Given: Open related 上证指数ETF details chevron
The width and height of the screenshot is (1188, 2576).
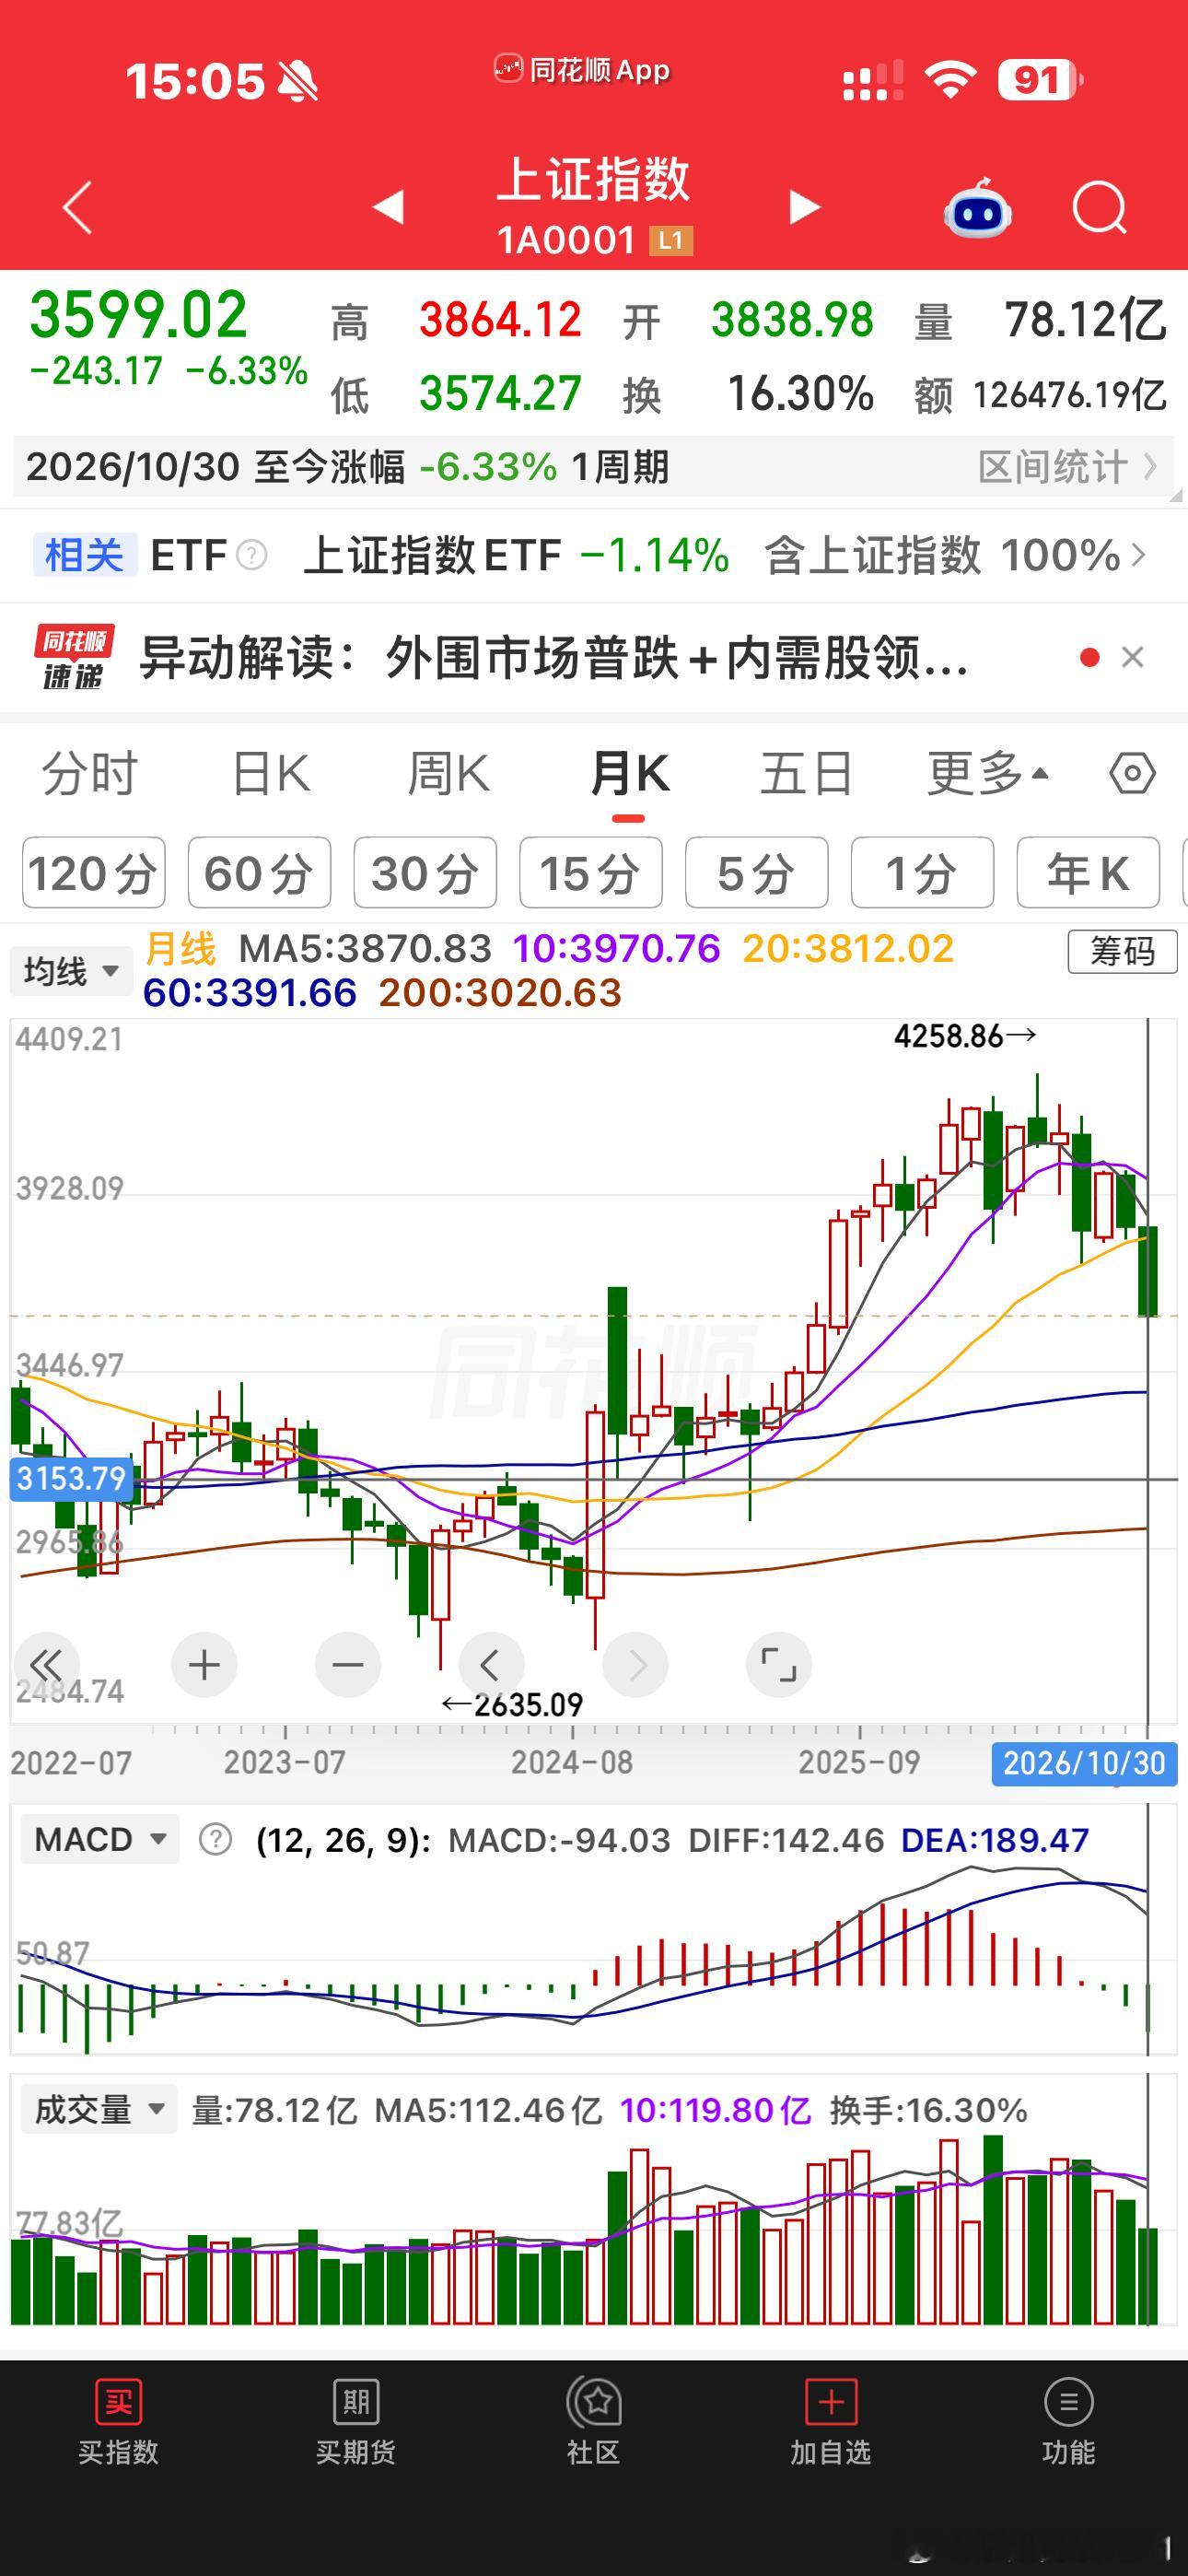Looking at the screenshot, I should point(1138,555).
